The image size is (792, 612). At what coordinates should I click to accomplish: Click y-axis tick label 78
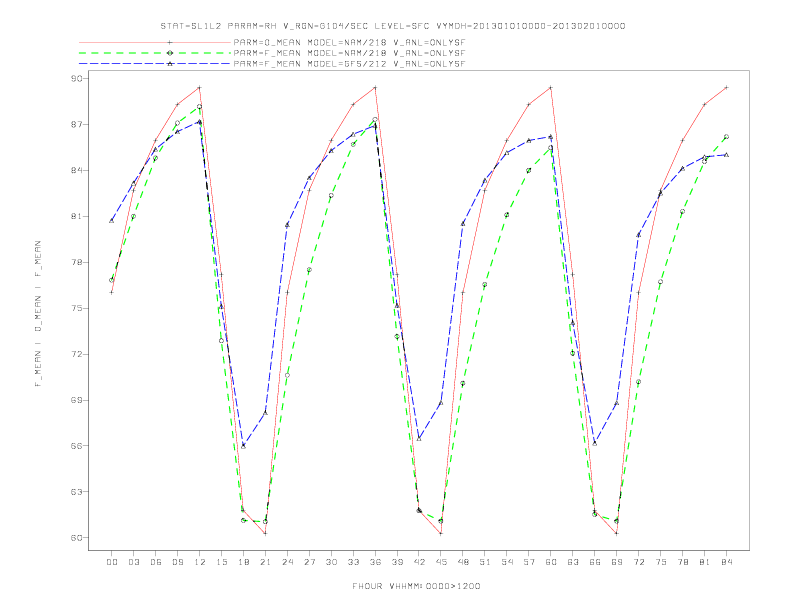[76, 262]
